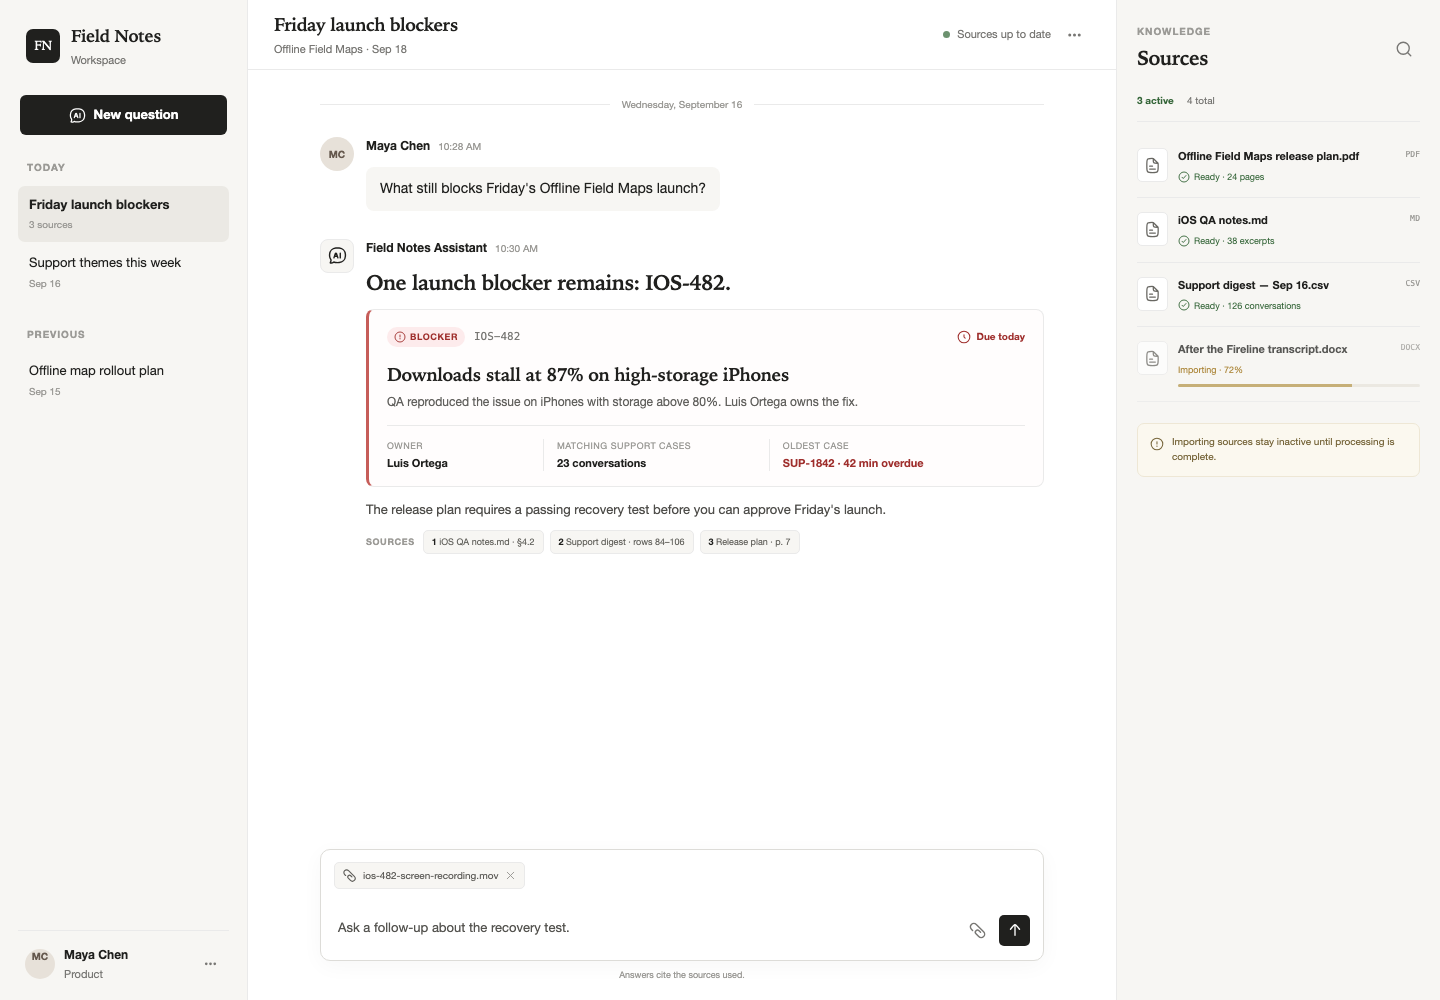
Task: Click the paperclip on the attached recording chip
Action: 350,876
